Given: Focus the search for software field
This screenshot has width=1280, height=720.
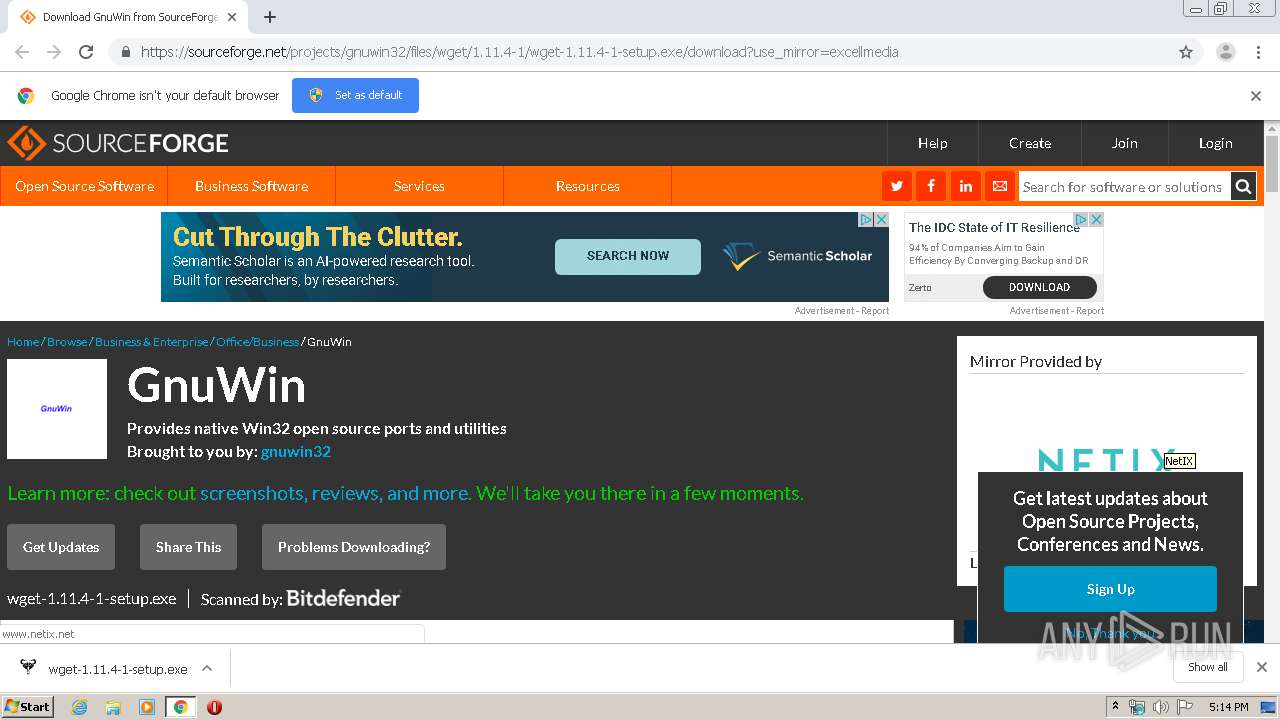Looking at the screenshot, I should click(1123, 186).
